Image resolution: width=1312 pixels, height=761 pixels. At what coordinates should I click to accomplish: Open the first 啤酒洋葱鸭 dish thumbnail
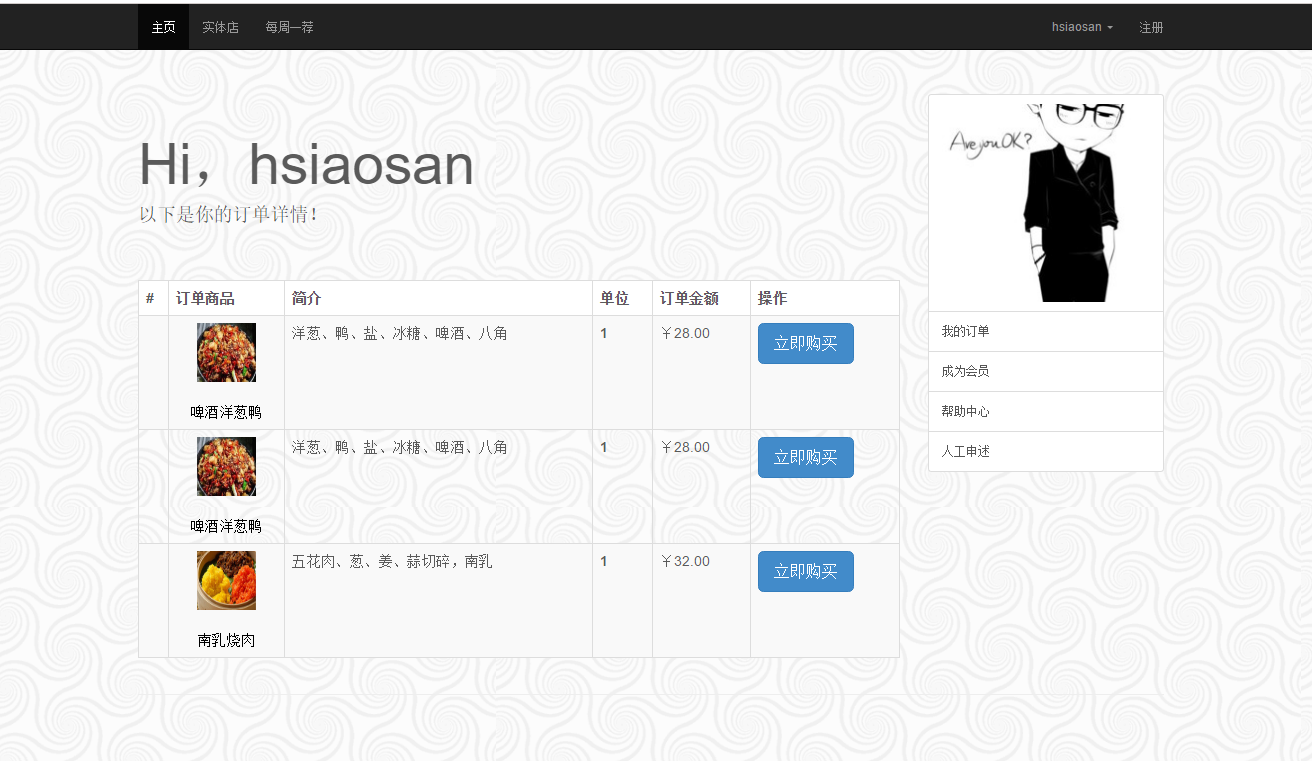pyautogui.click(x=226, y=352)
